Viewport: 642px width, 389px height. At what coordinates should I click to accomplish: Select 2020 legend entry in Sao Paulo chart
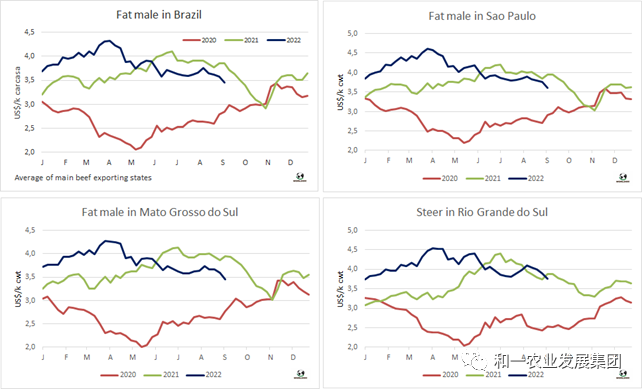click(x=440, y=179)
